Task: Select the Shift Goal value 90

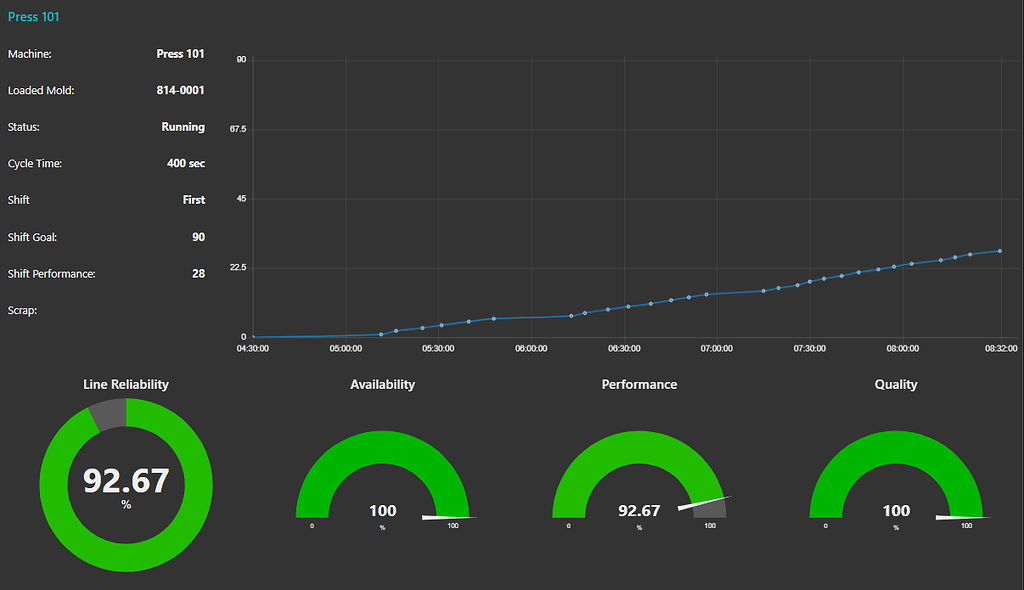Action: pos(199,237)
